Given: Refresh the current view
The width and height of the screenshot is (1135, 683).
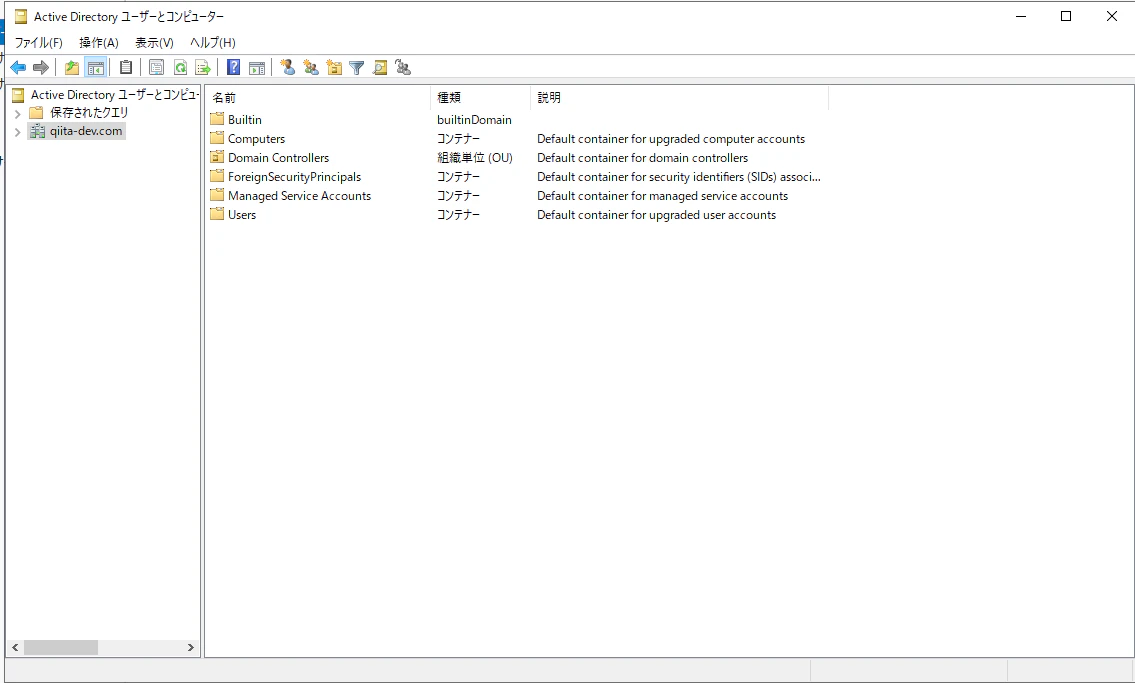Looking at the screenshot, I should (x=180, y=68).
